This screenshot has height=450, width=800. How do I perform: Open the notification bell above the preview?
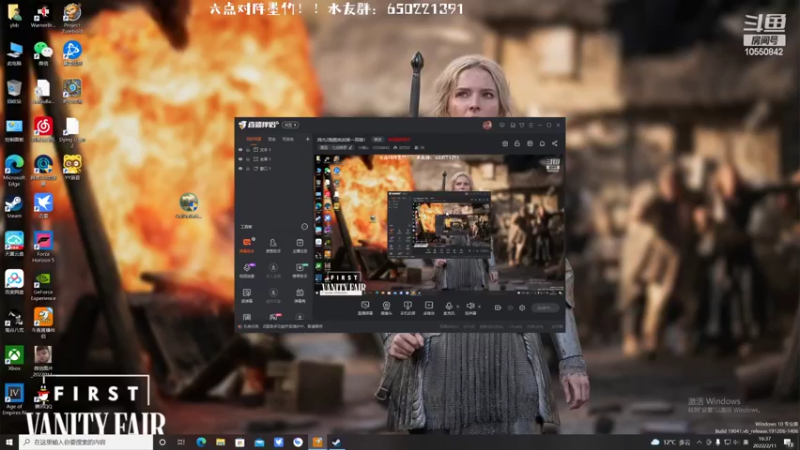pos(542,144)
